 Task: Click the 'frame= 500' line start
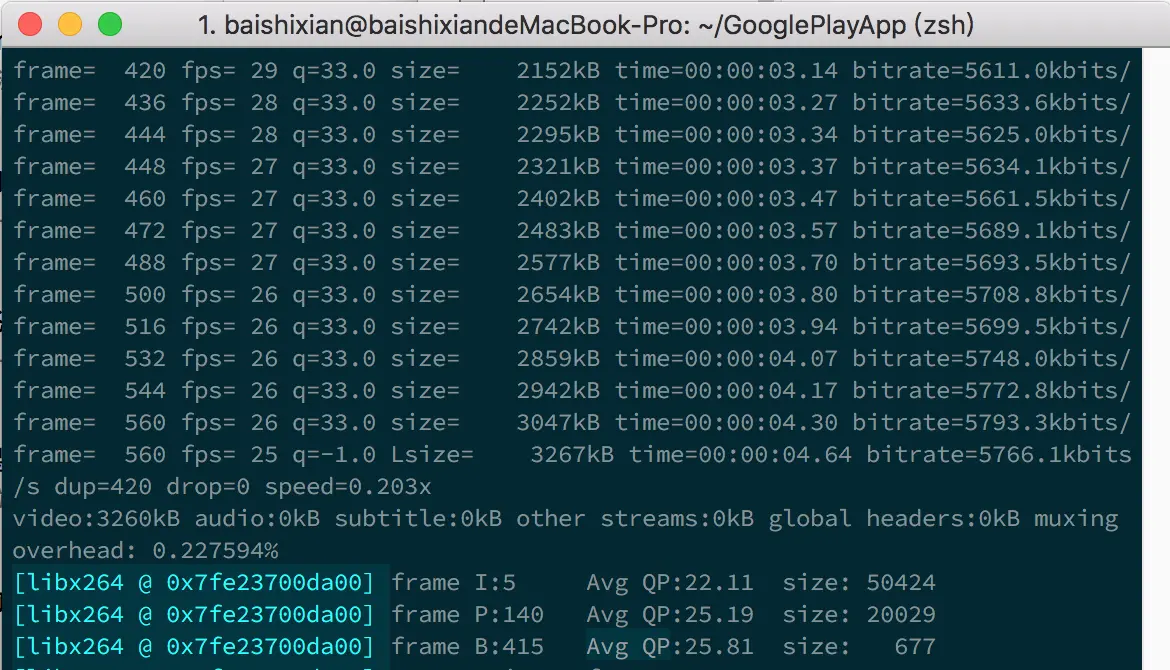(89, 294)
